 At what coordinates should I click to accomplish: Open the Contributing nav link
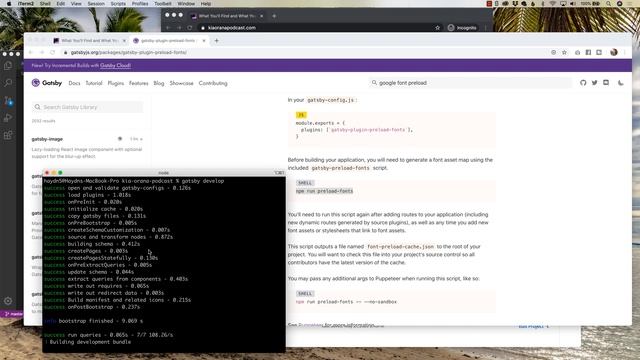tap(213, 83)
